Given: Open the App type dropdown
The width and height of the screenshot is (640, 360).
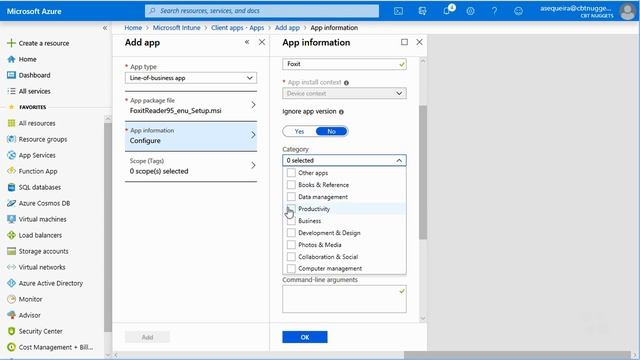Looking at the screenshot, I should (x=191, y=78).
